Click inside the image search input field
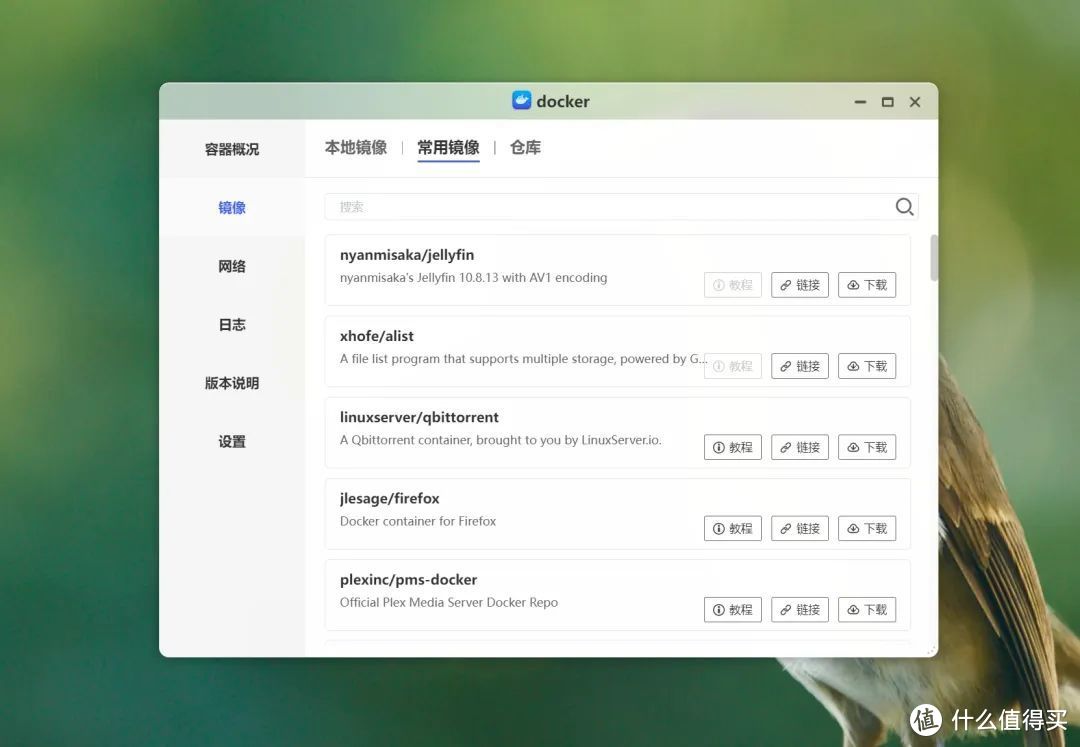This screenshot has height=747, width=1080. (x=600, y=206)
